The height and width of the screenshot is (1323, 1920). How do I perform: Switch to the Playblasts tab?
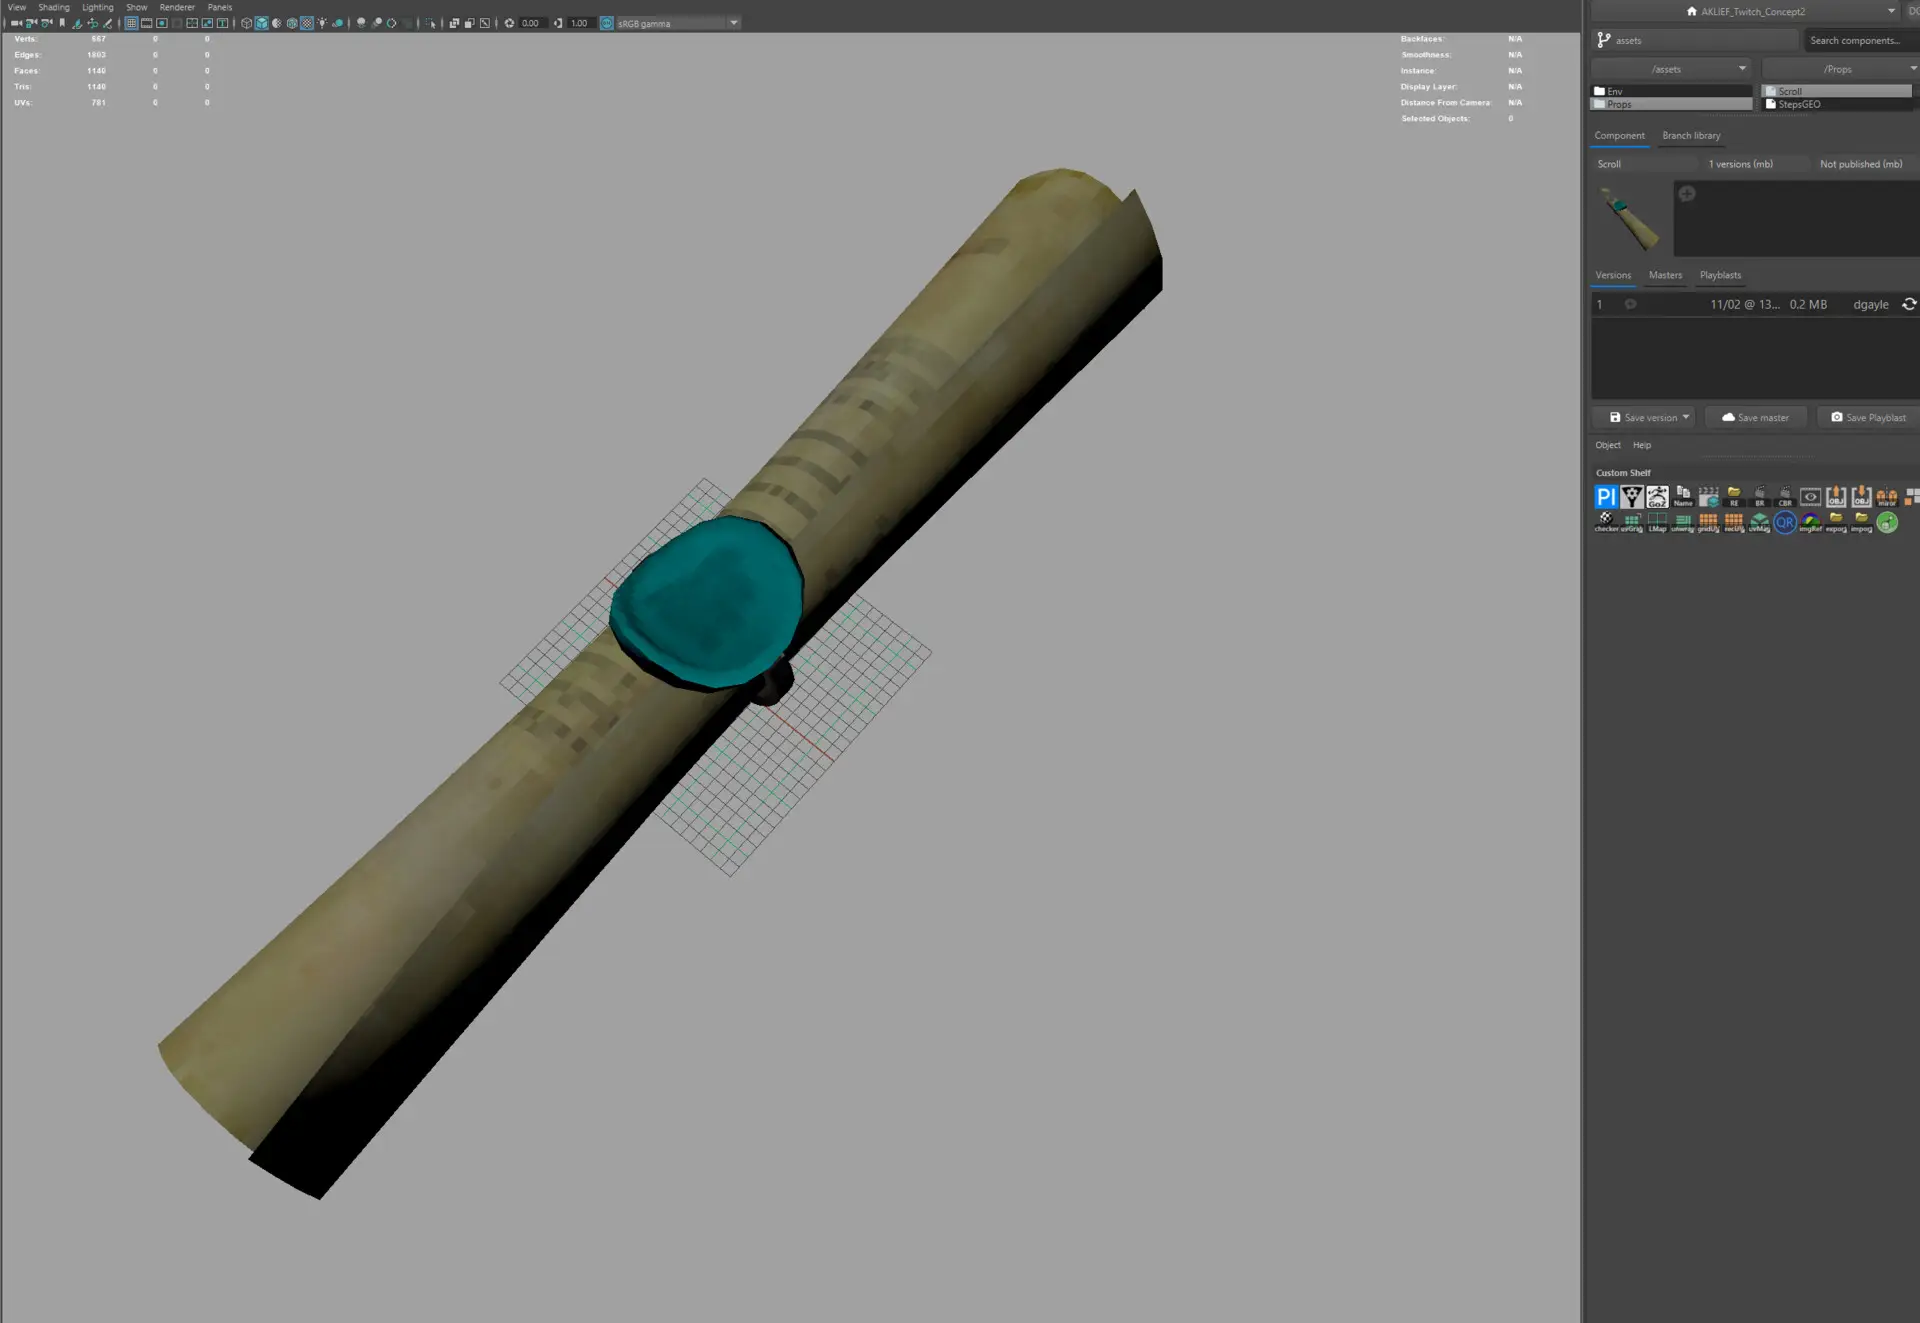click(1720, 275)
